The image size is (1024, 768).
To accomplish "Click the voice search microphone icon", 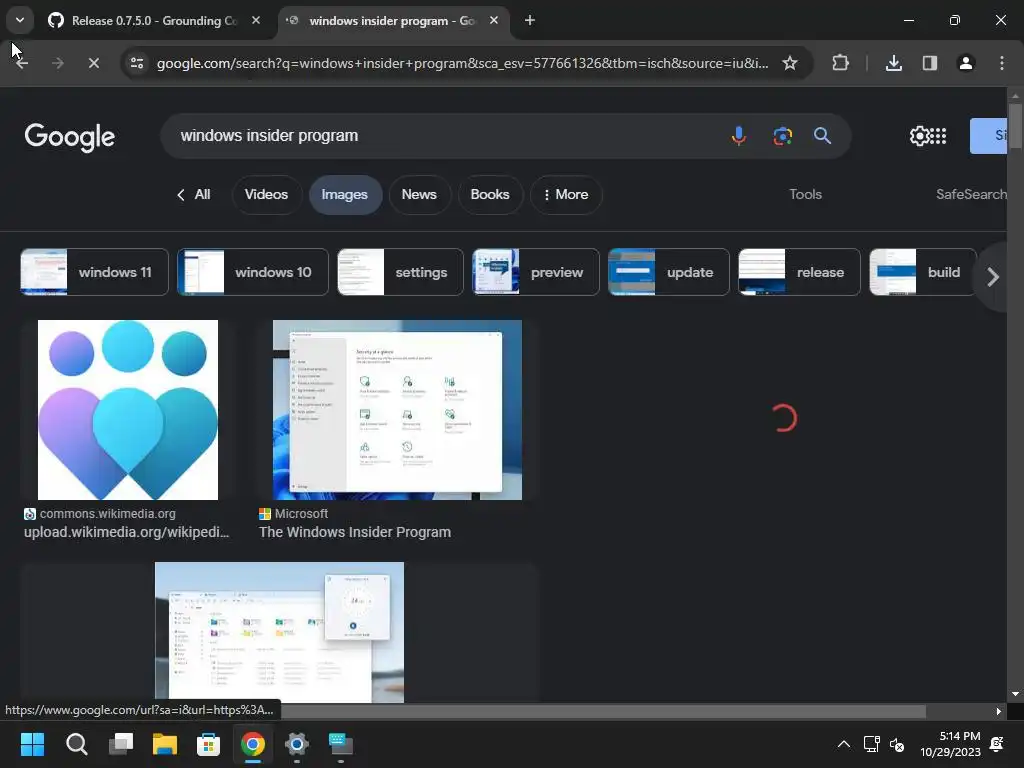I will pyautogui.click(x=739, y=136).
